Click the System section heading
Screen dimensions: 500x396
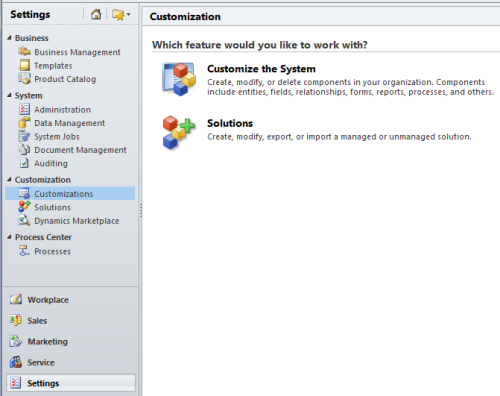28,96
